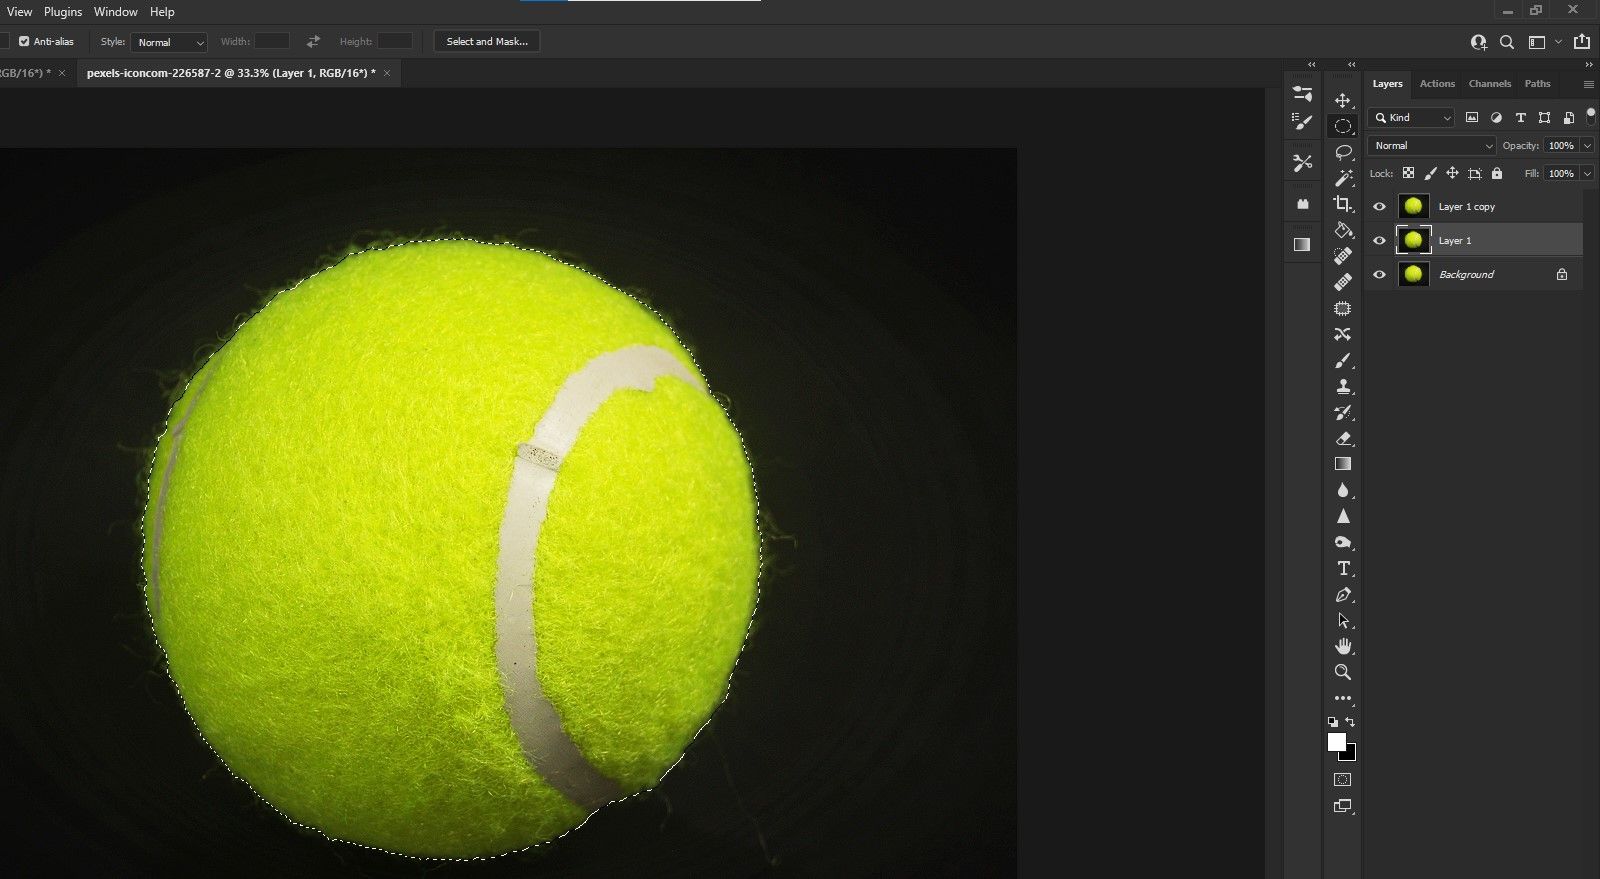The width and height of the screenshot is (1600, 879).
Task: Toggle the pixel layer filter
Action: 1472,118
